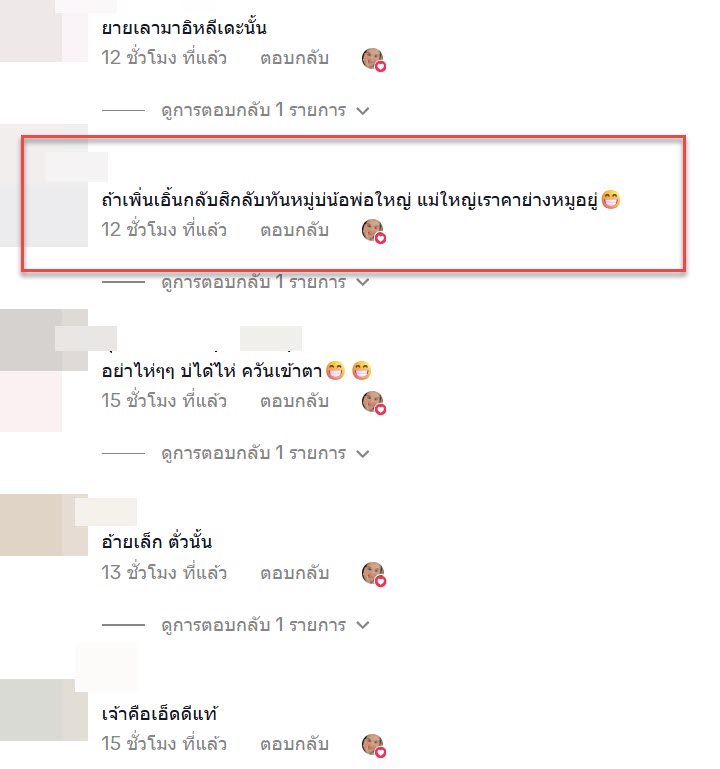Click ตอบกลับ in the red highlighted comment

[x=294, y=230]
